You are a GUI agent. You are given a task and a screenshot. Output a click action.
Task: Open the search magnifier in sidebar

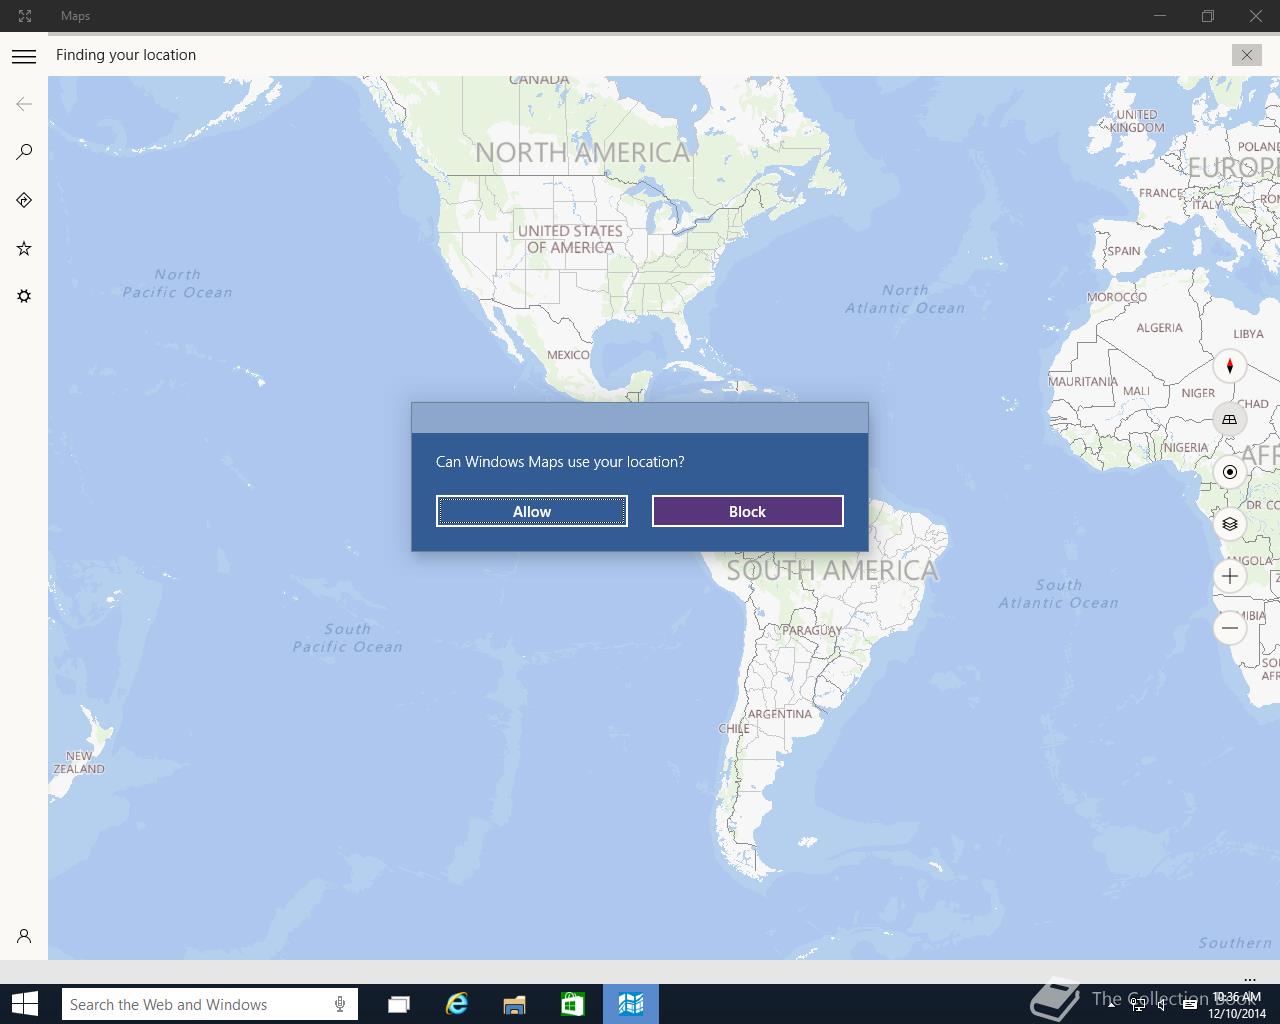[24, 152]
